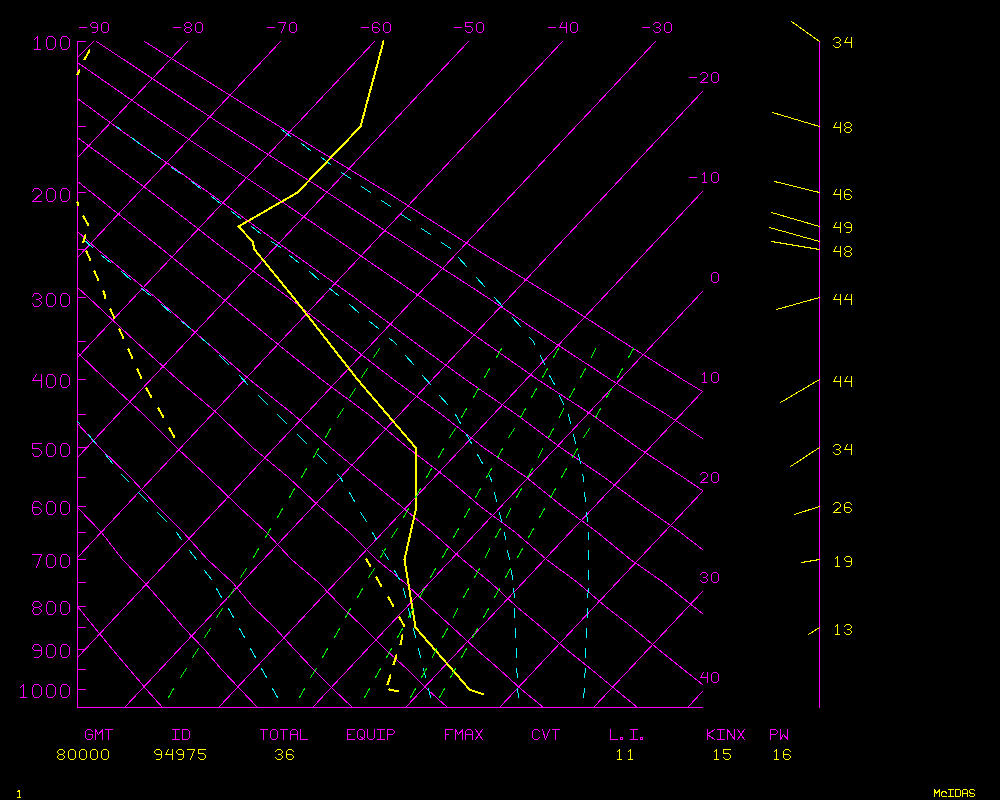Click the TOTAL index header
The width and height of the screenshot is (1000, 800).
[284, 735]
